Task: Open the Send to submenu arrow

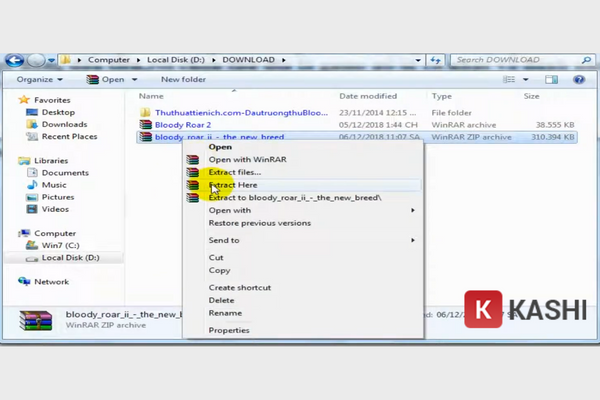Action: (x=412, y=240)
